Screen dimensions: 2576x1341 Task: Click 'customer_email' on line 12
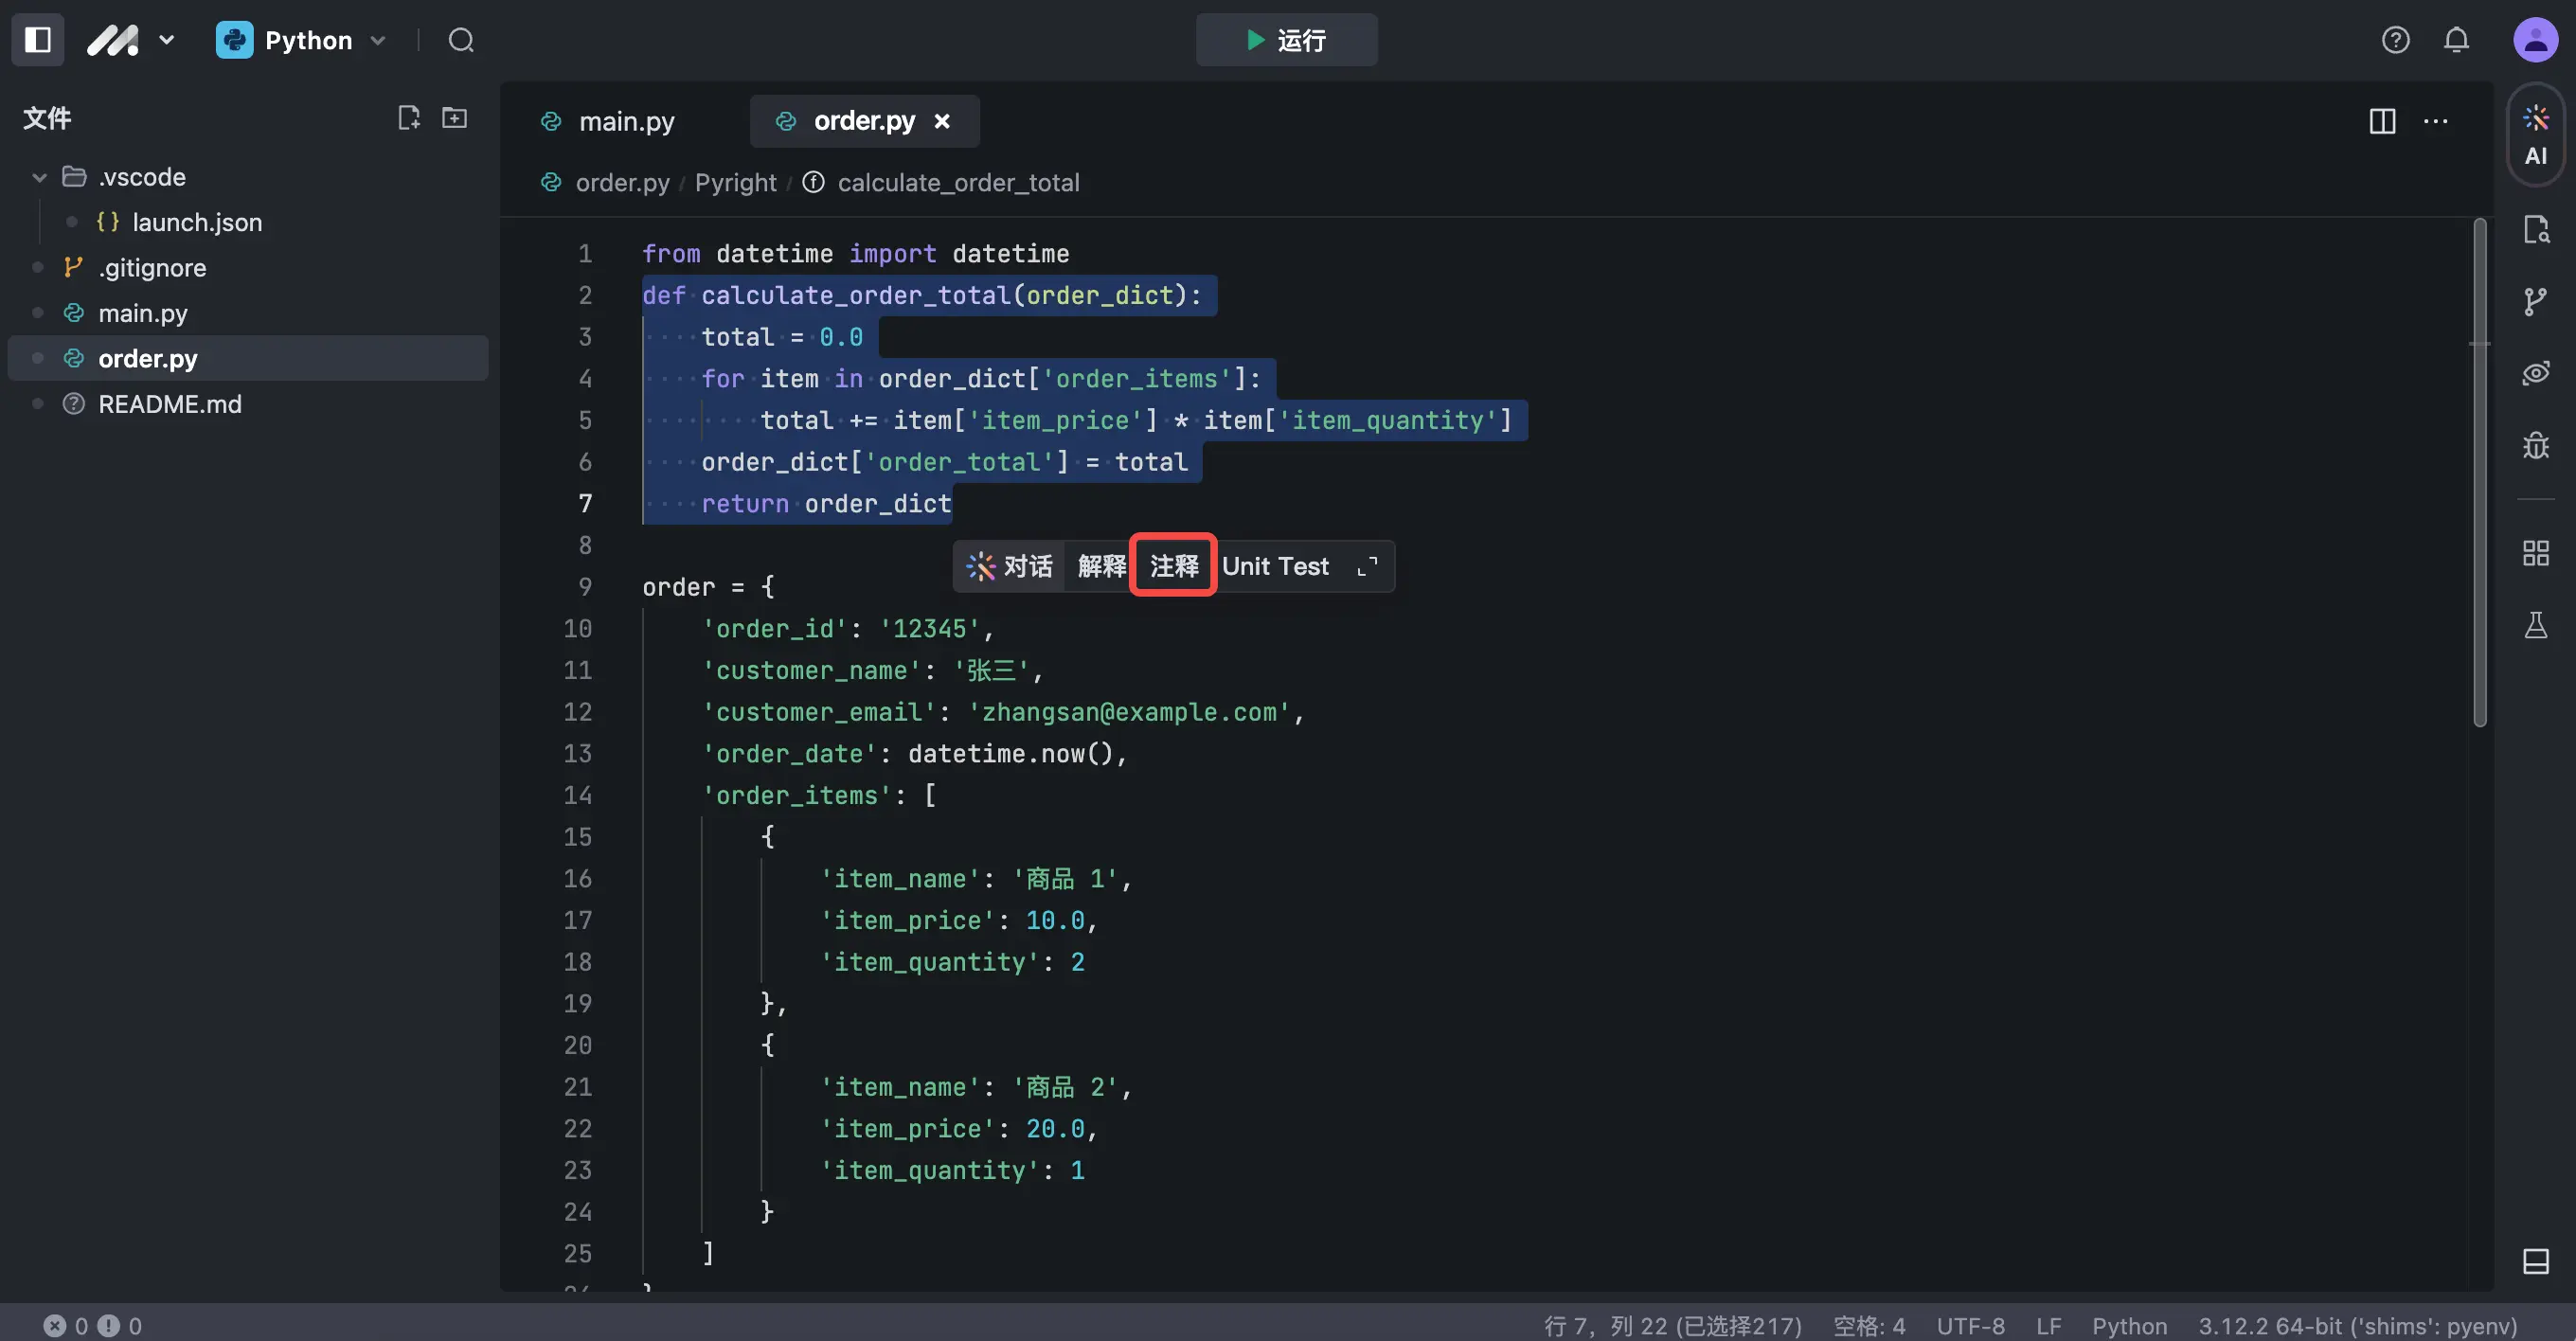[819, 712]
